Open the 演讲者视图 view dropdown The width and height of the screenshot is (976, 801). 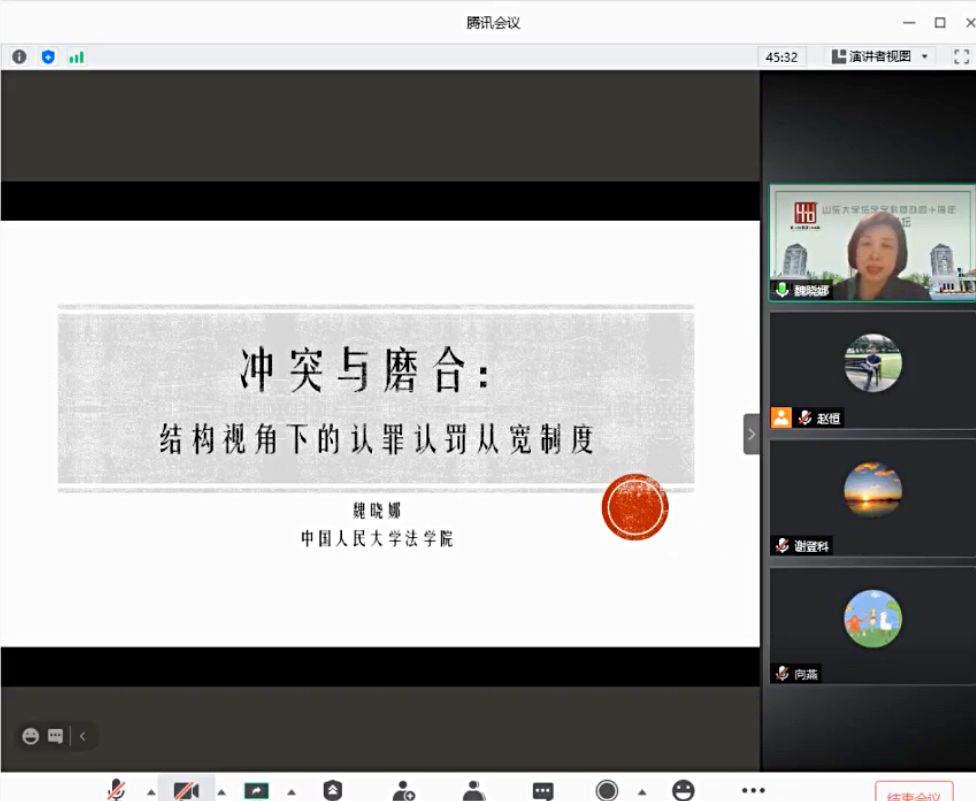coord(880,57)
